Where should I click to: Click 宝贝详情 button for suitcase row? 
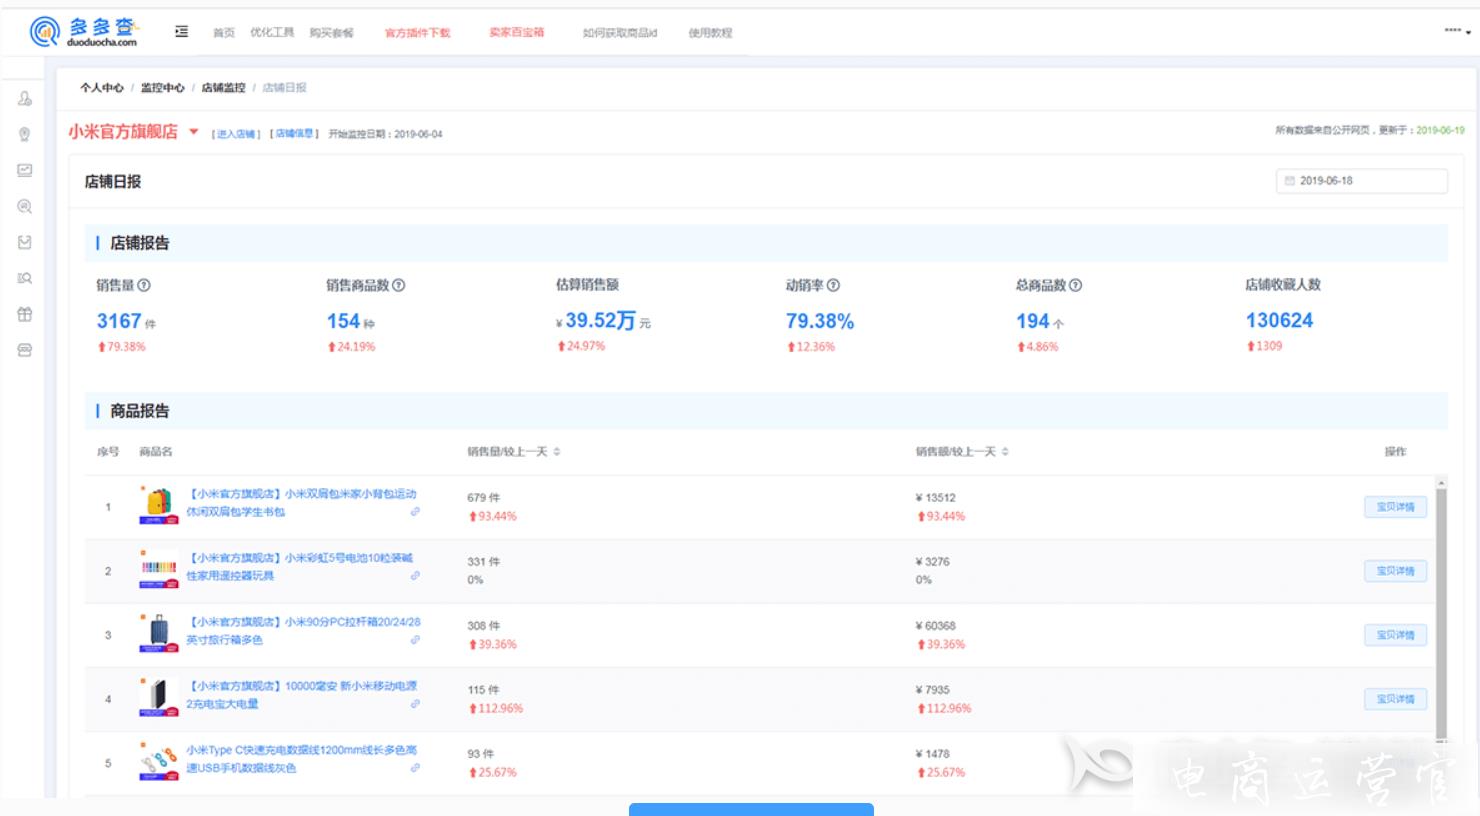click(x=1395, y=635)
